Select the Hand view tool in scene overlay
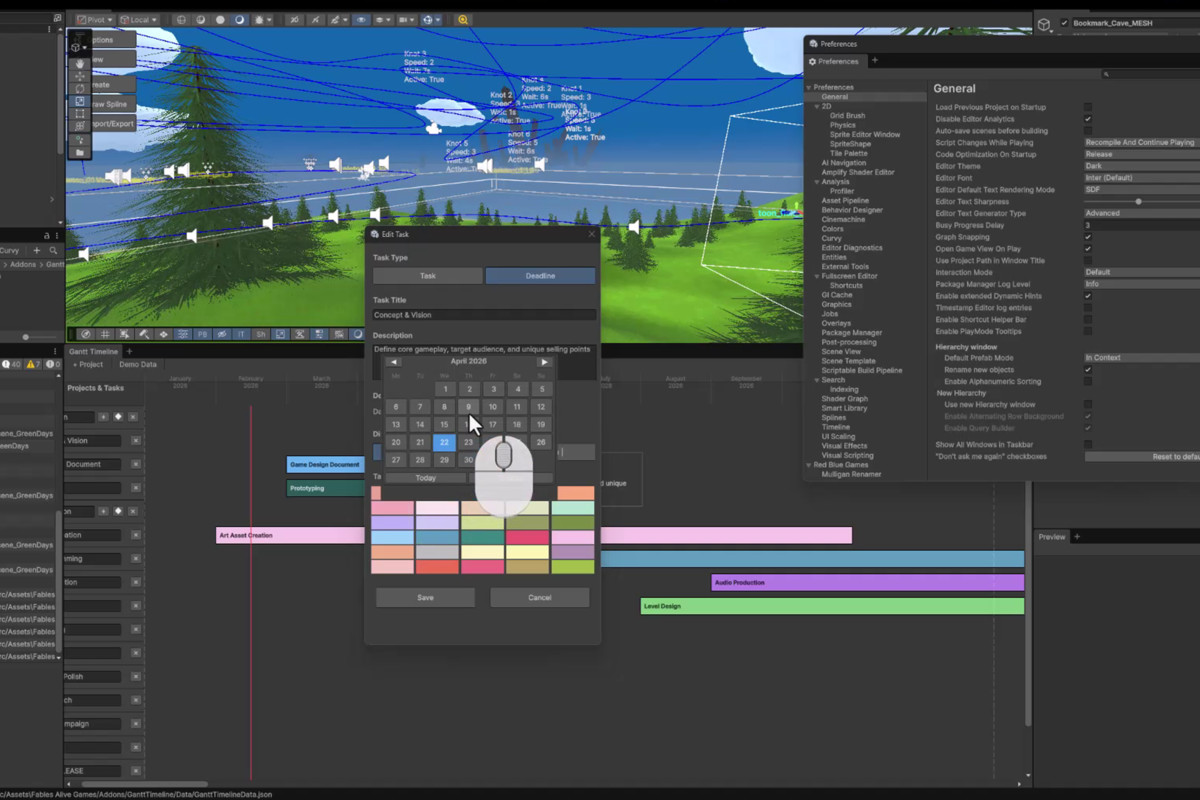 pyautogui.click(x=80, y=63)
